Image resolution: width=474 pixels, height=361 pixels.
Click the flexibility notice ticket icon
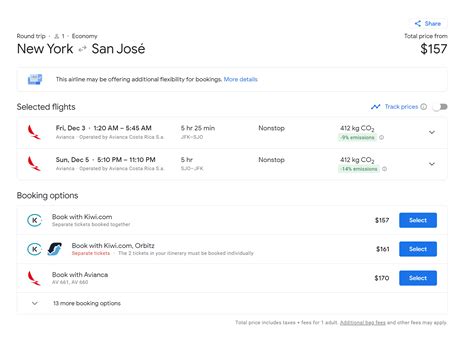tap(35, 79)
